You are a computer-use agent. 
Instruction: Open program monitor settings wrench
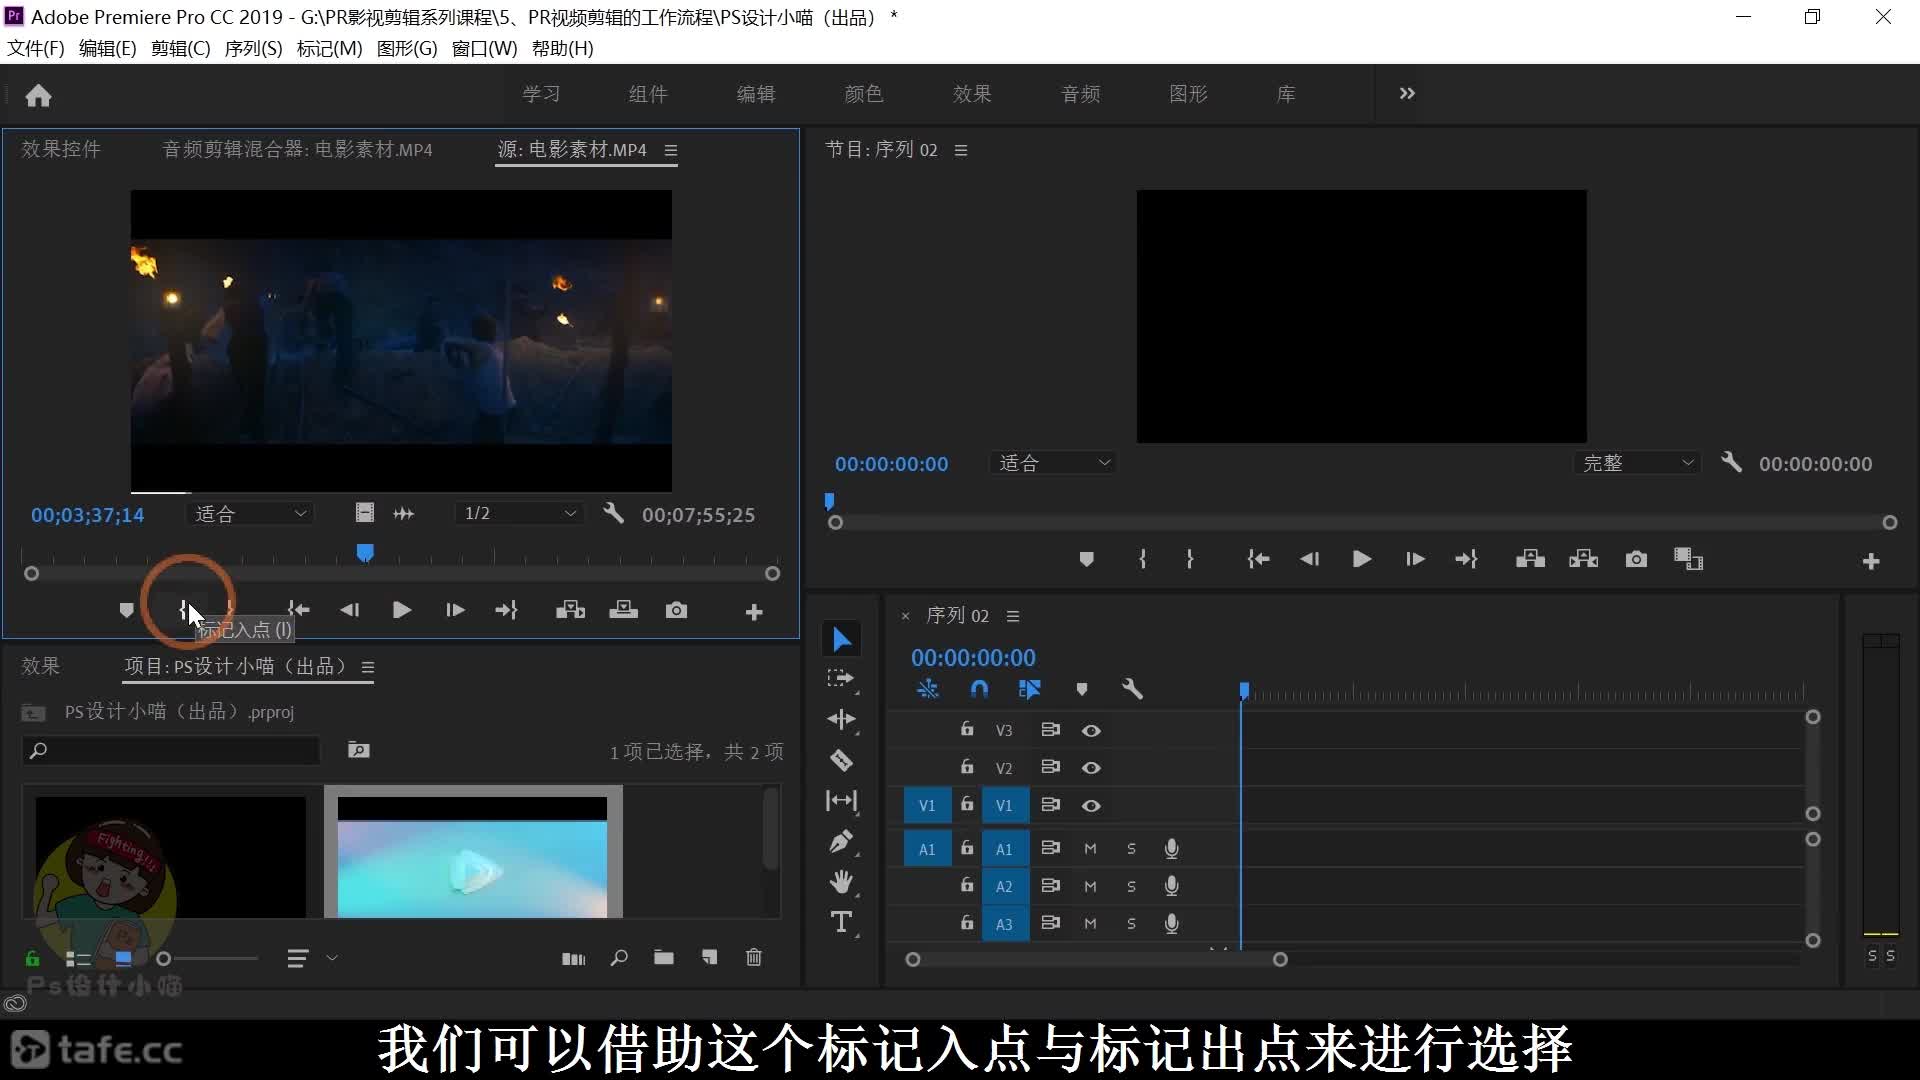(1731, 462)
